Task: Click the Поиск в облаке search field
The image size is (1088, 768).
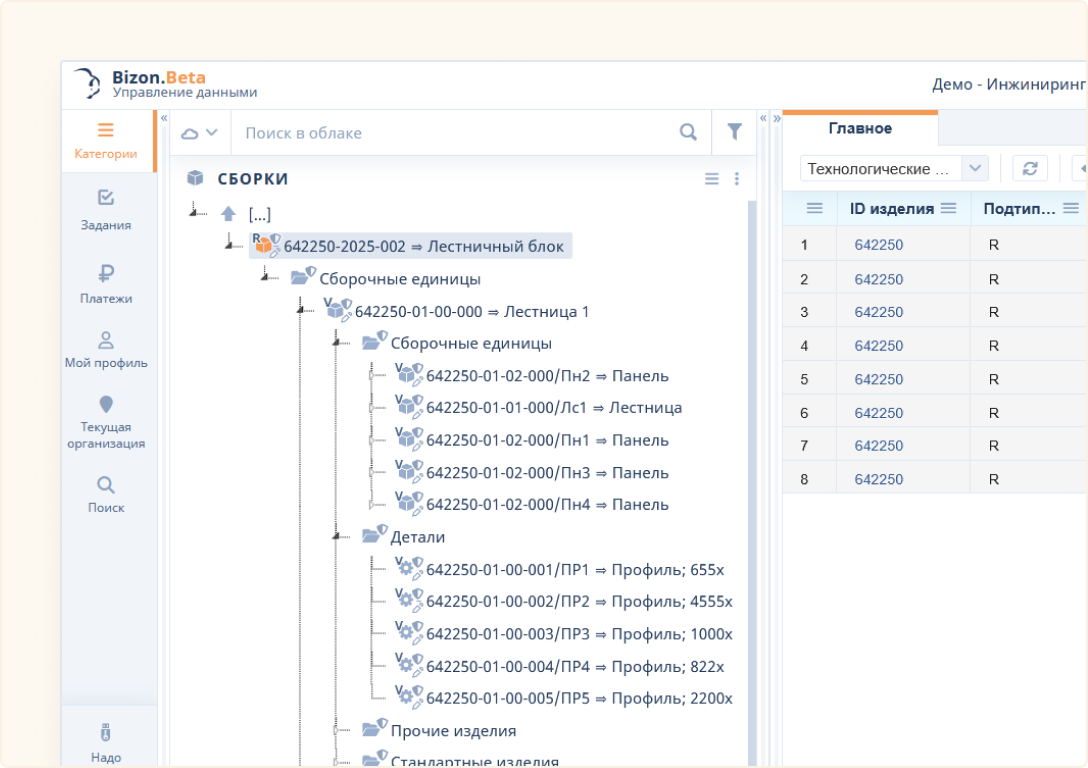Action: click(455, 133)
